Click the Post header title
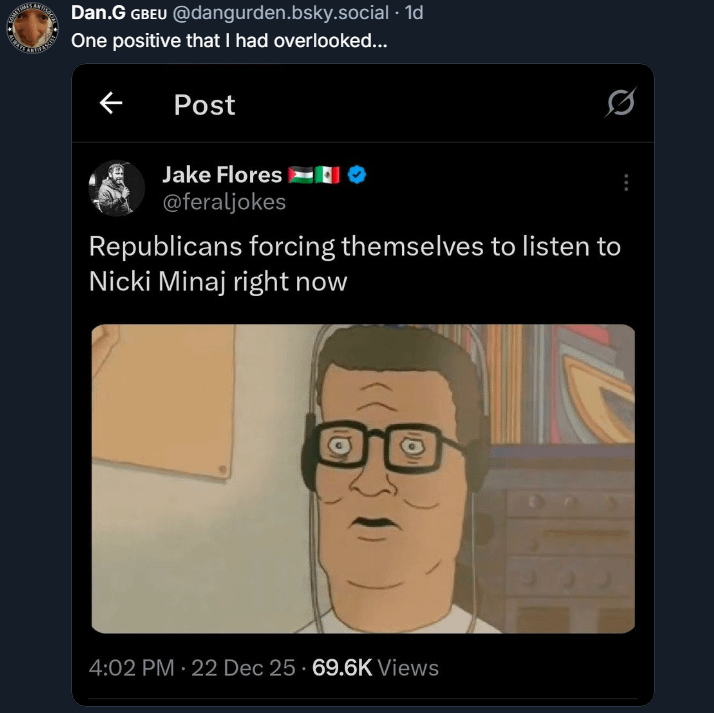 [204, 104]
